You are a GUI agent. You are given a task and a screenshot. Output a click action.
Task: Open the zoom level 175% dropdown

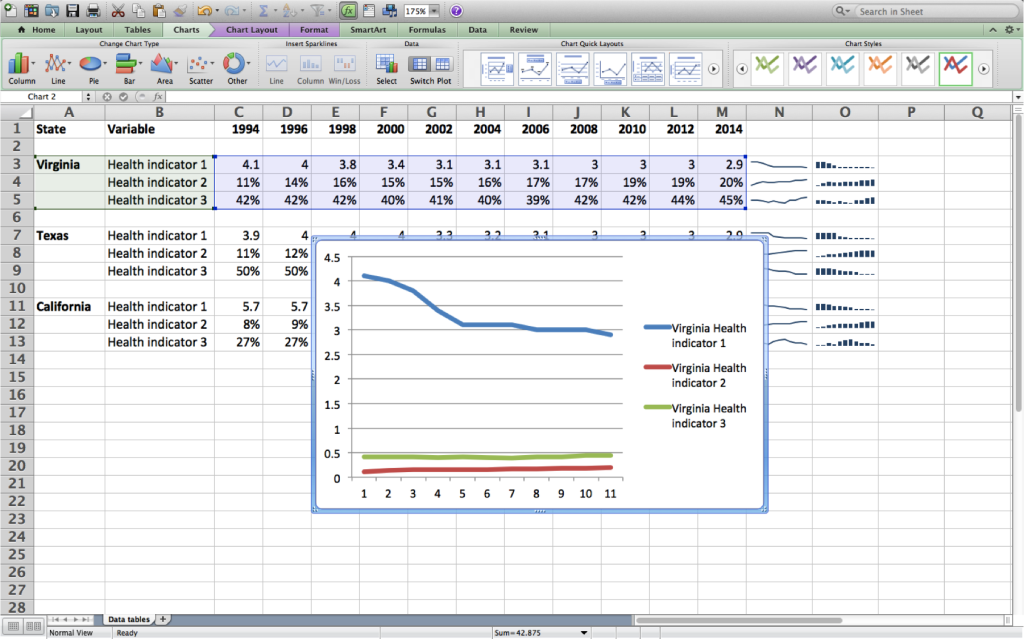[x=432, y=11]
